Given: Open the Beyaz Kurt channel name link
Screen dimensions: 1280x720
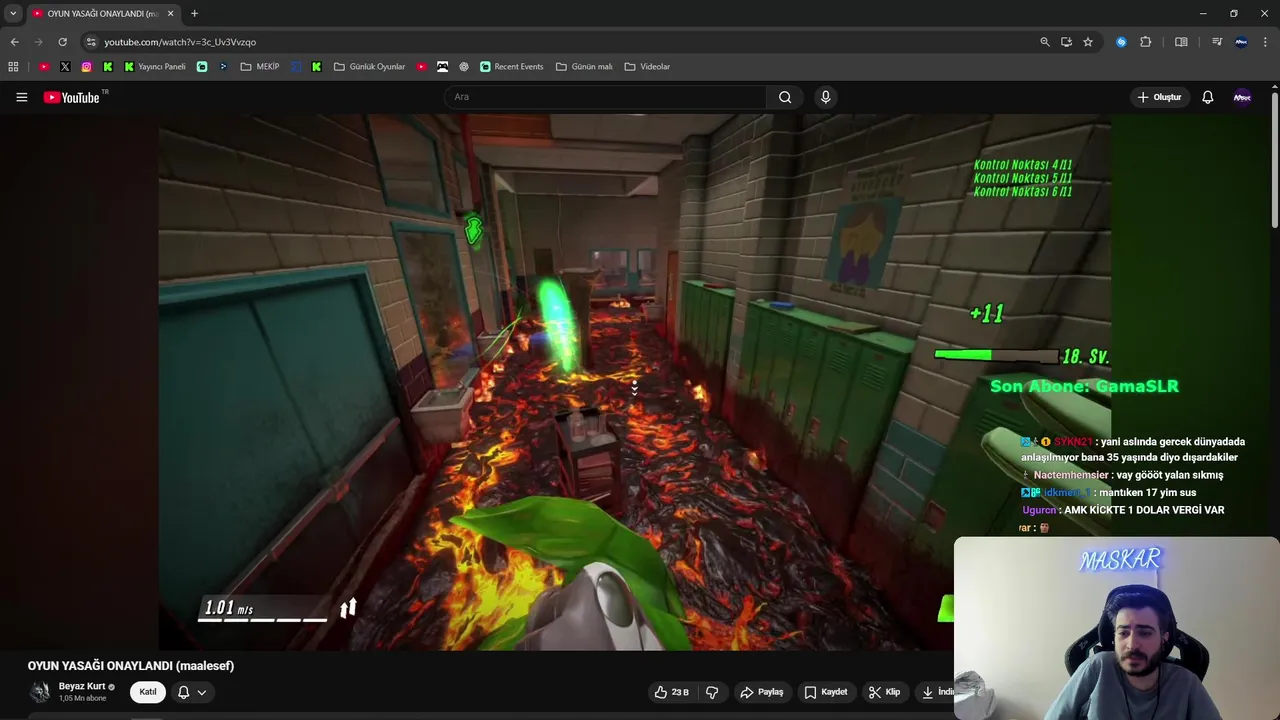Looking at the screenshot, I should pos(82,686).
